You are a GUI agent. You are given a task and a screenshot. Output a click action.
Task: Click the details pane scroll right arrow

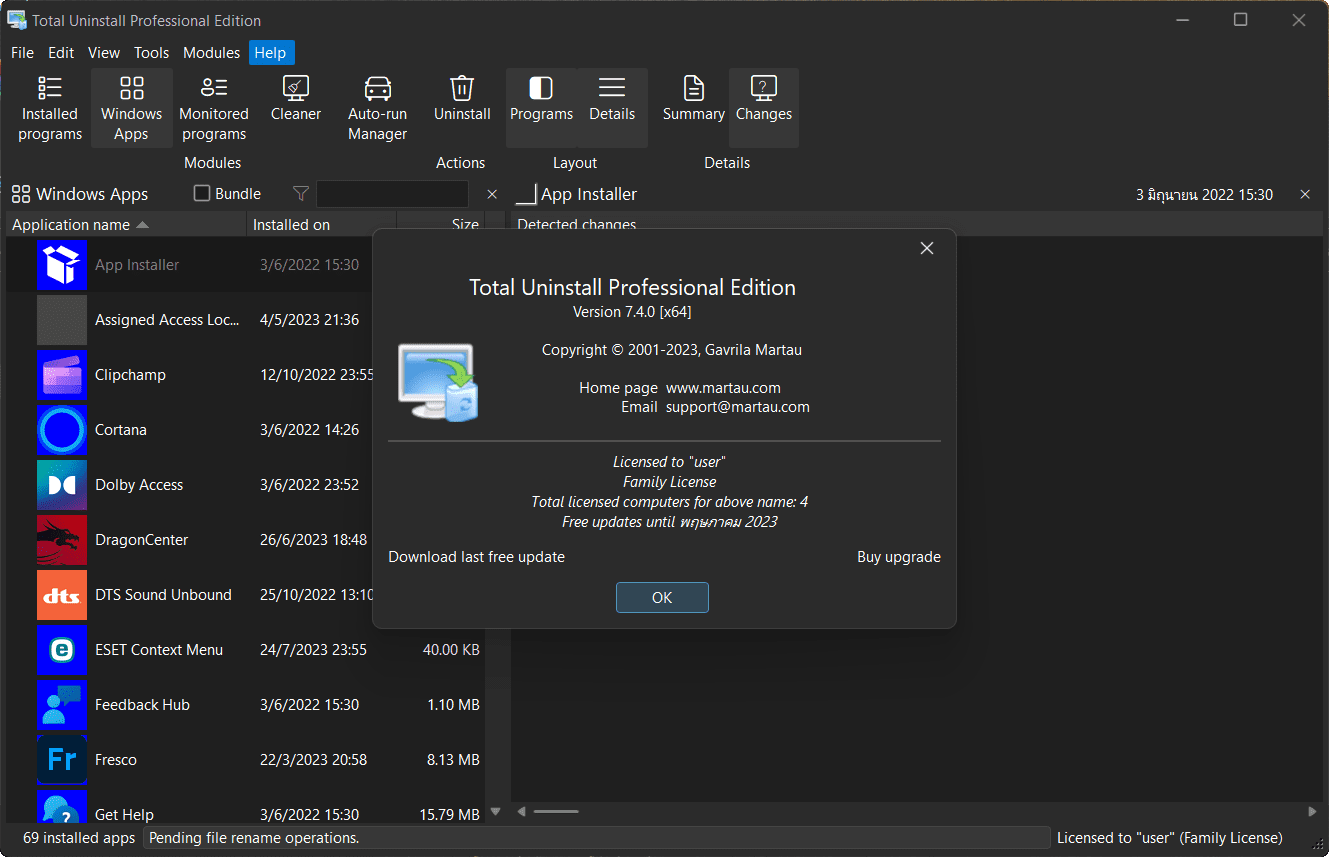click(x=1313, y=811)
